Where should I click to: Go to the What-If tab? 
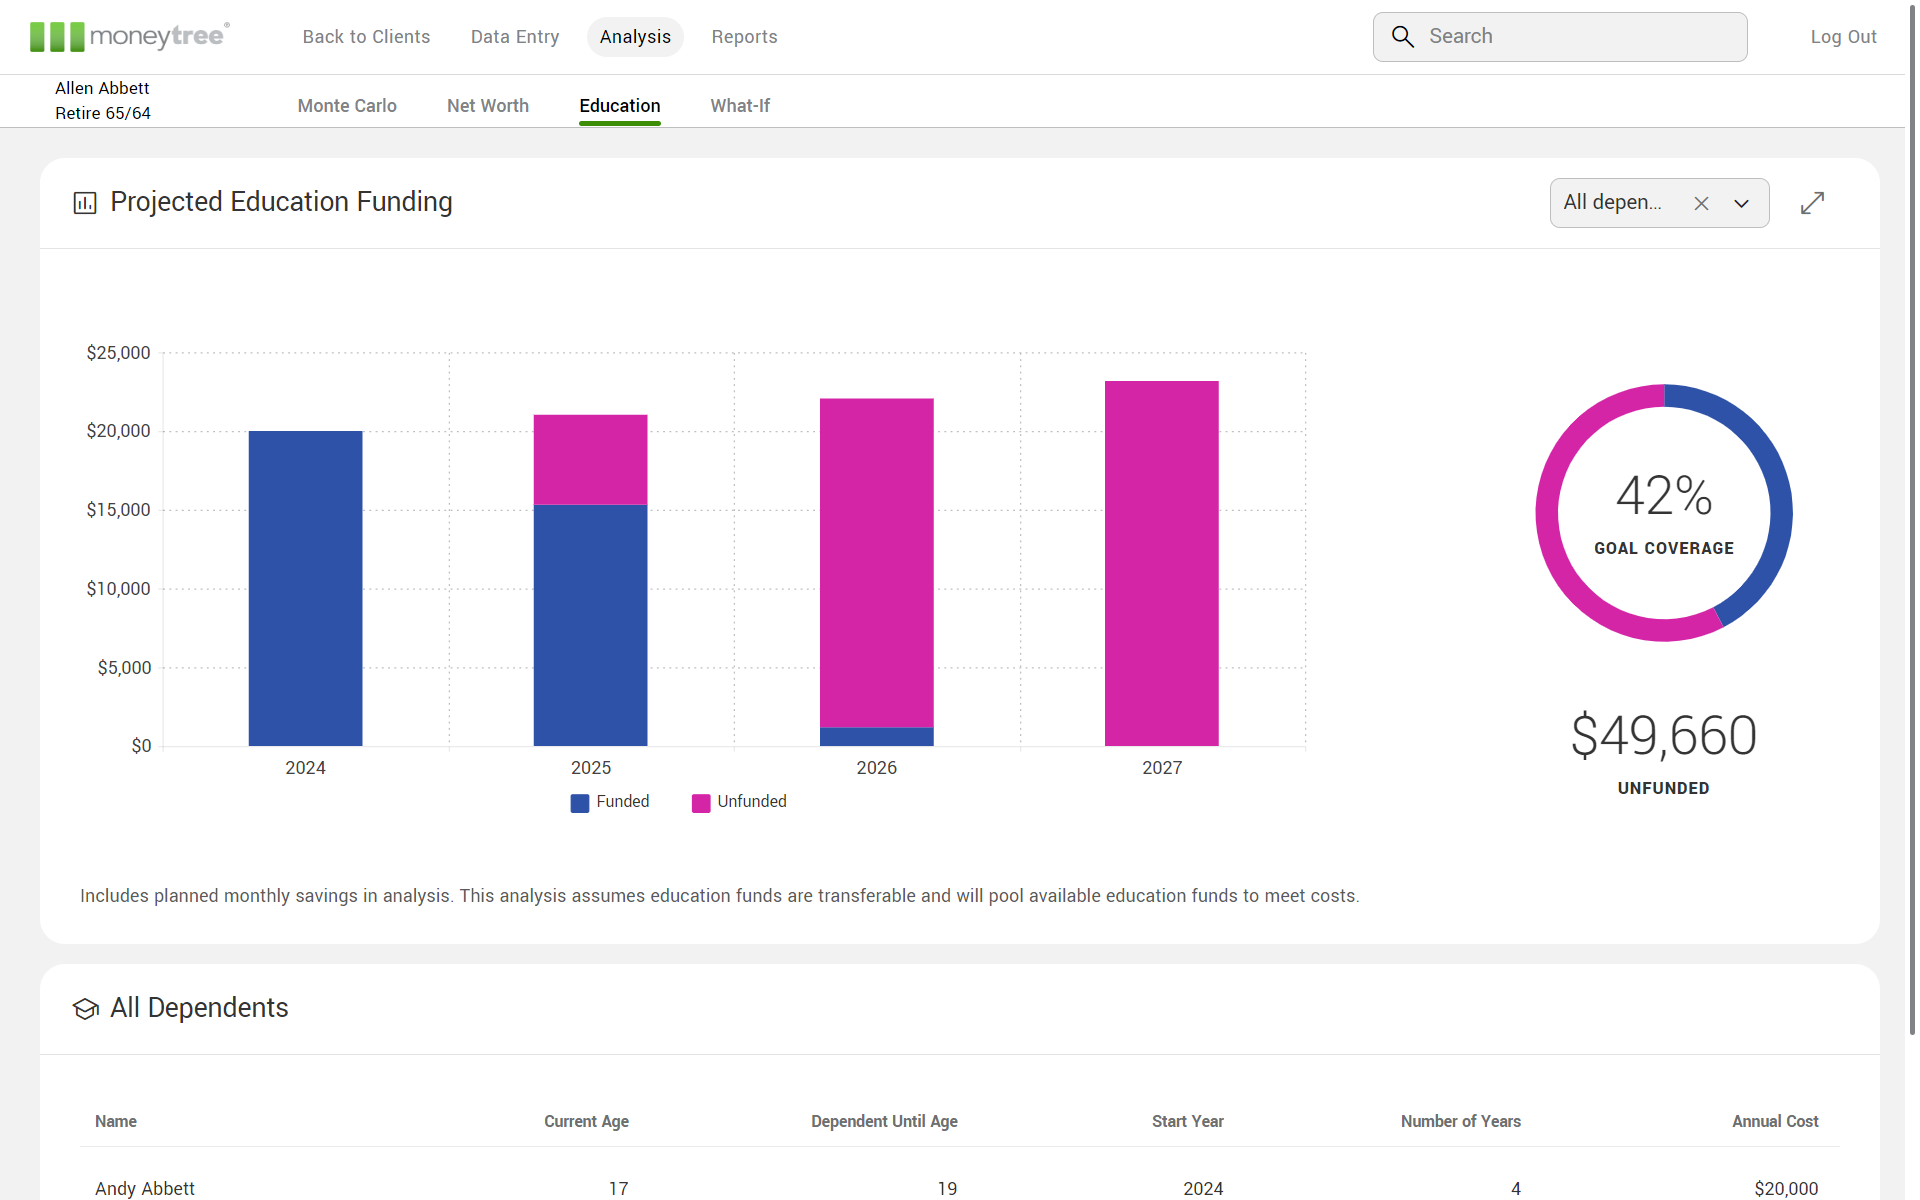pos(740,106)
